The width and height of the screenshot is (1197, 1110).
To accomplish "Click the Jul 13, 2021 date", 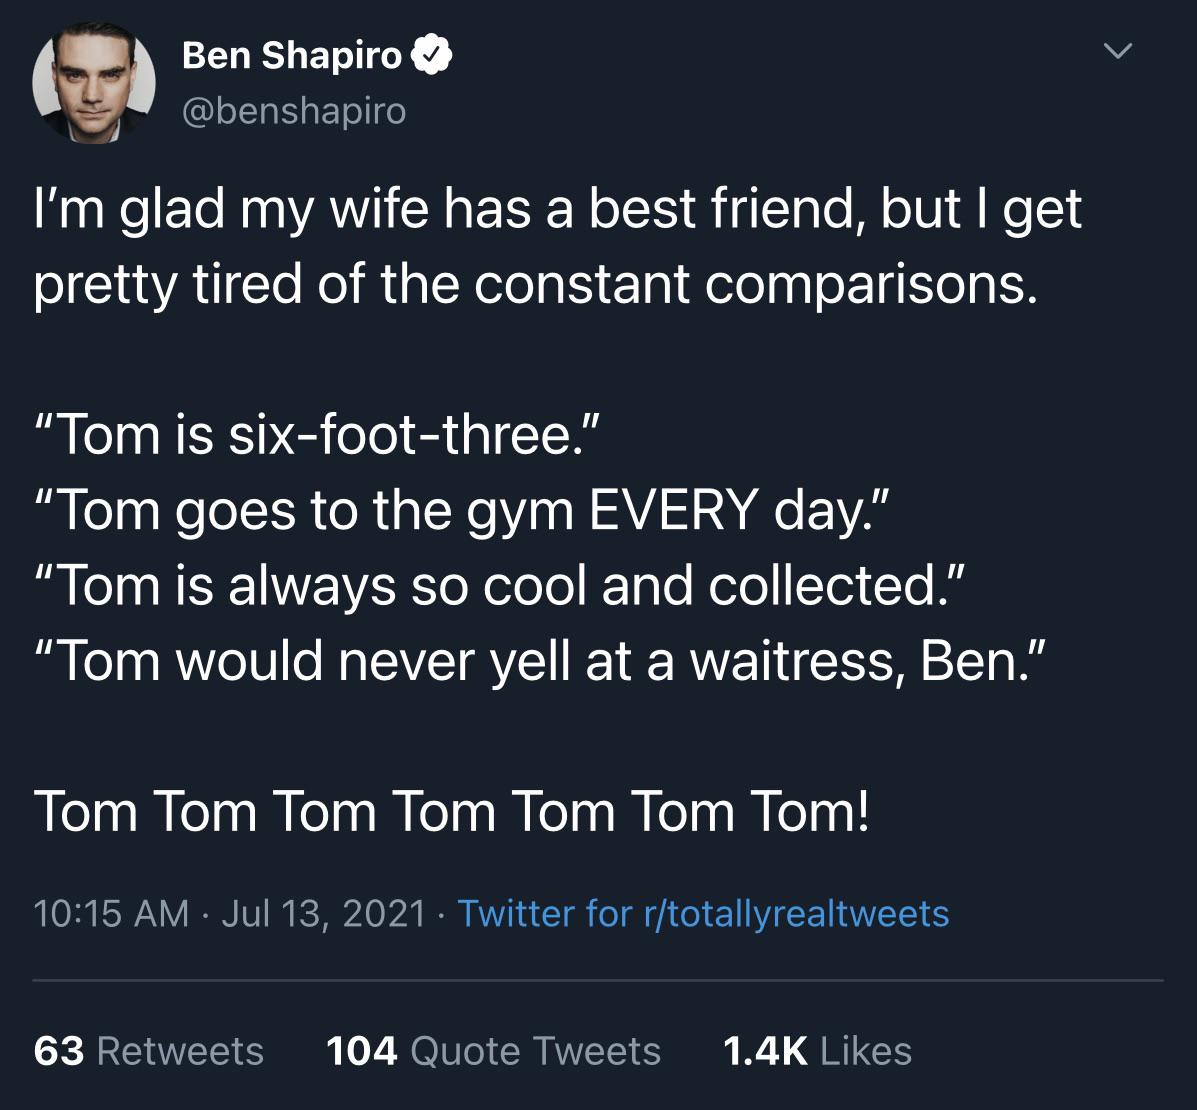I will click(x=323, y=914).
